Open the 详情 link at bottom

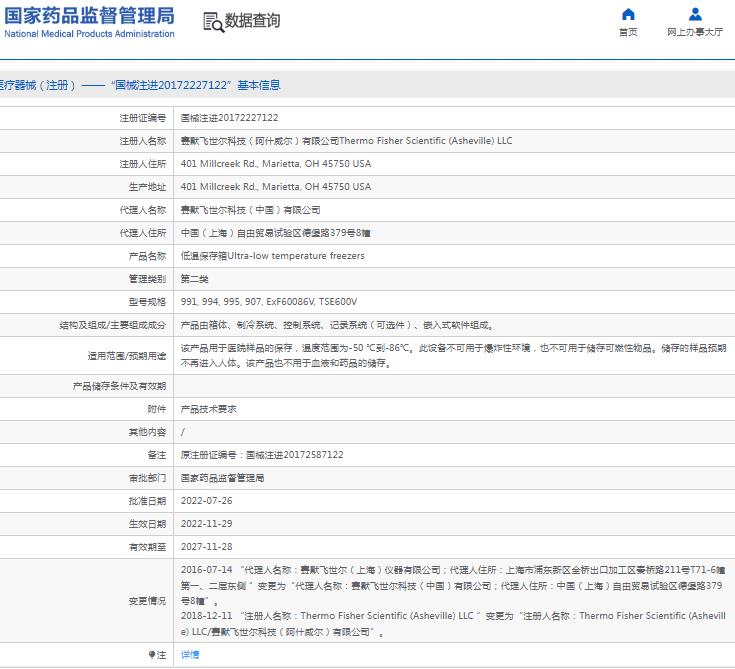[190, 654]
